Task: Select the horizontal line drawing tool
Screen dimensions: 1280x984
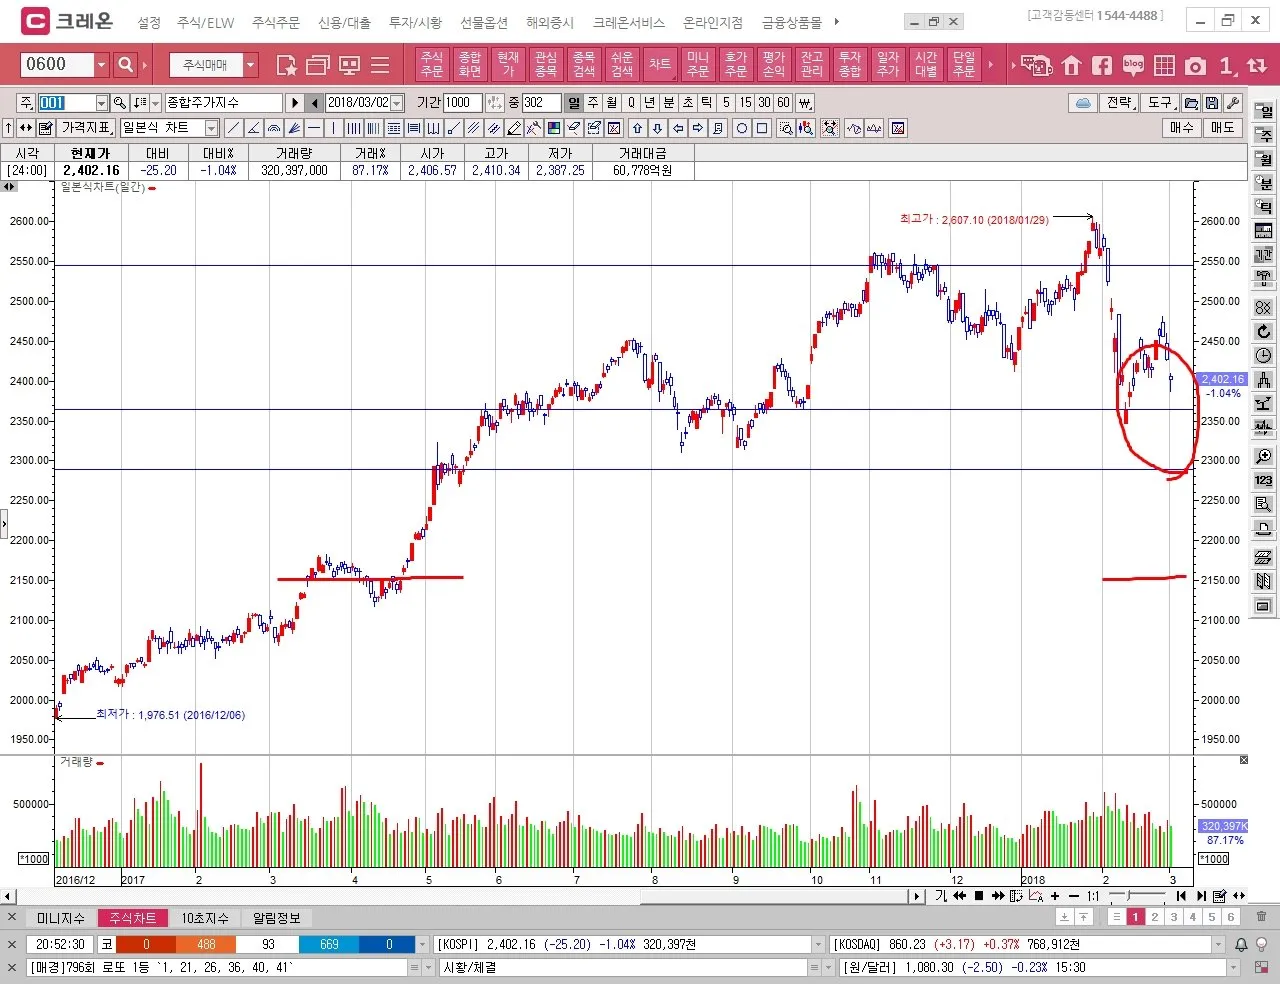Action: click(x=314, y=128)
